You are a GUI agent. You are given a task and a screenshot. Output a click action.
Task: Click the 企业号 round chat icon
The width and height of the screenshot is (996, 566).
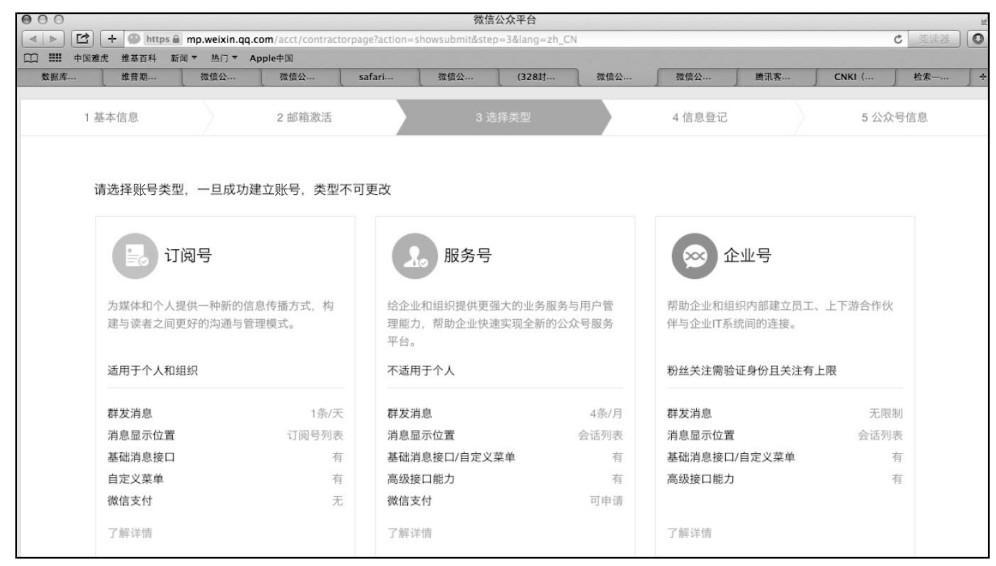(x=694, y=256)
